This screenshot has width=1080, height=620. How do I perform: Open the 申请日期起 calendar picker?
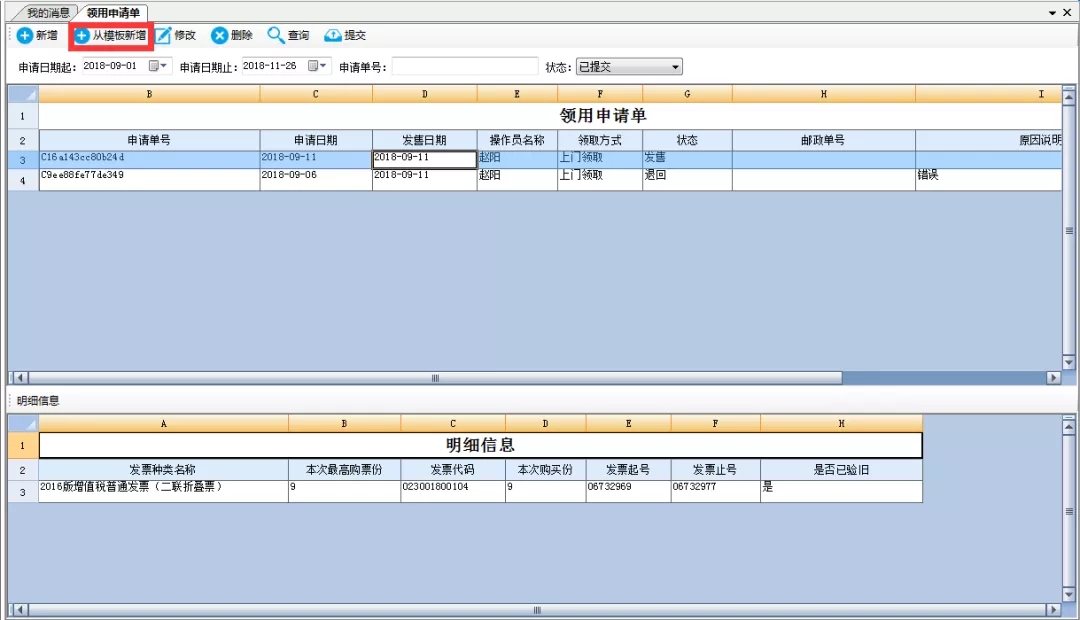[158, 66]
